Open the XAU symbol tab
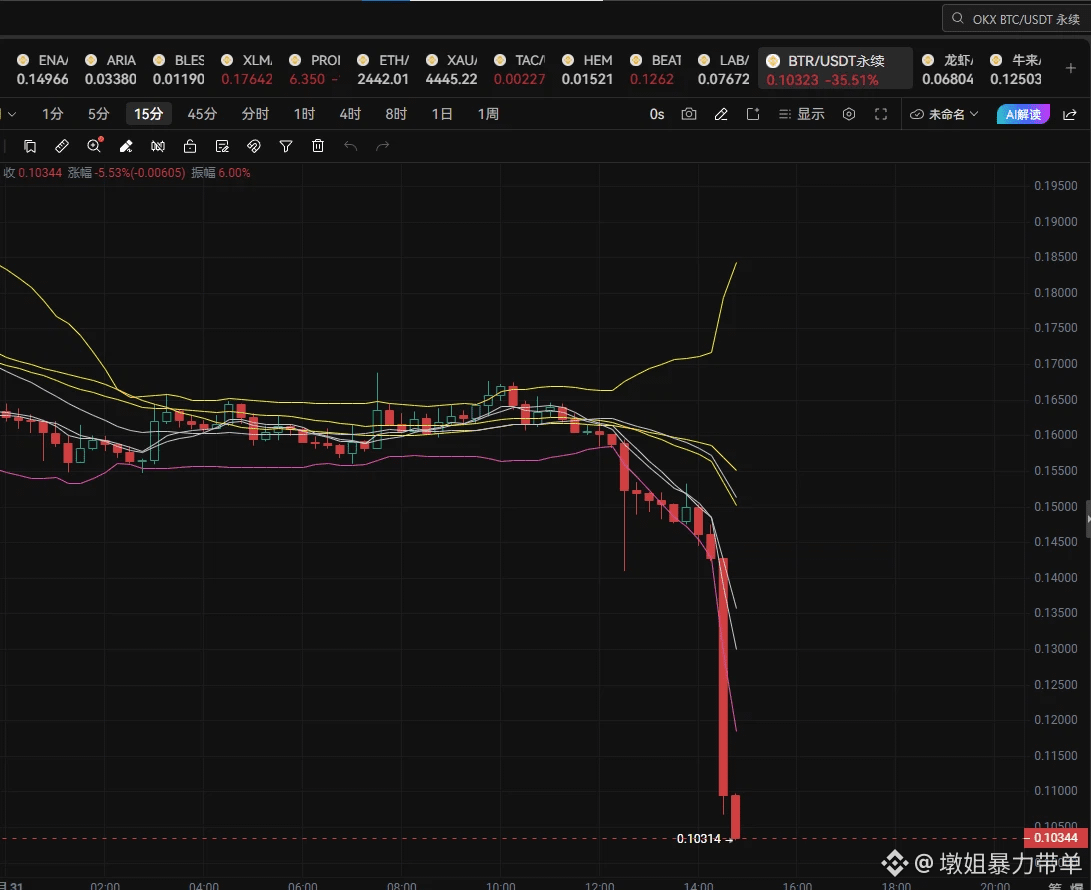 tap(452, 70)
